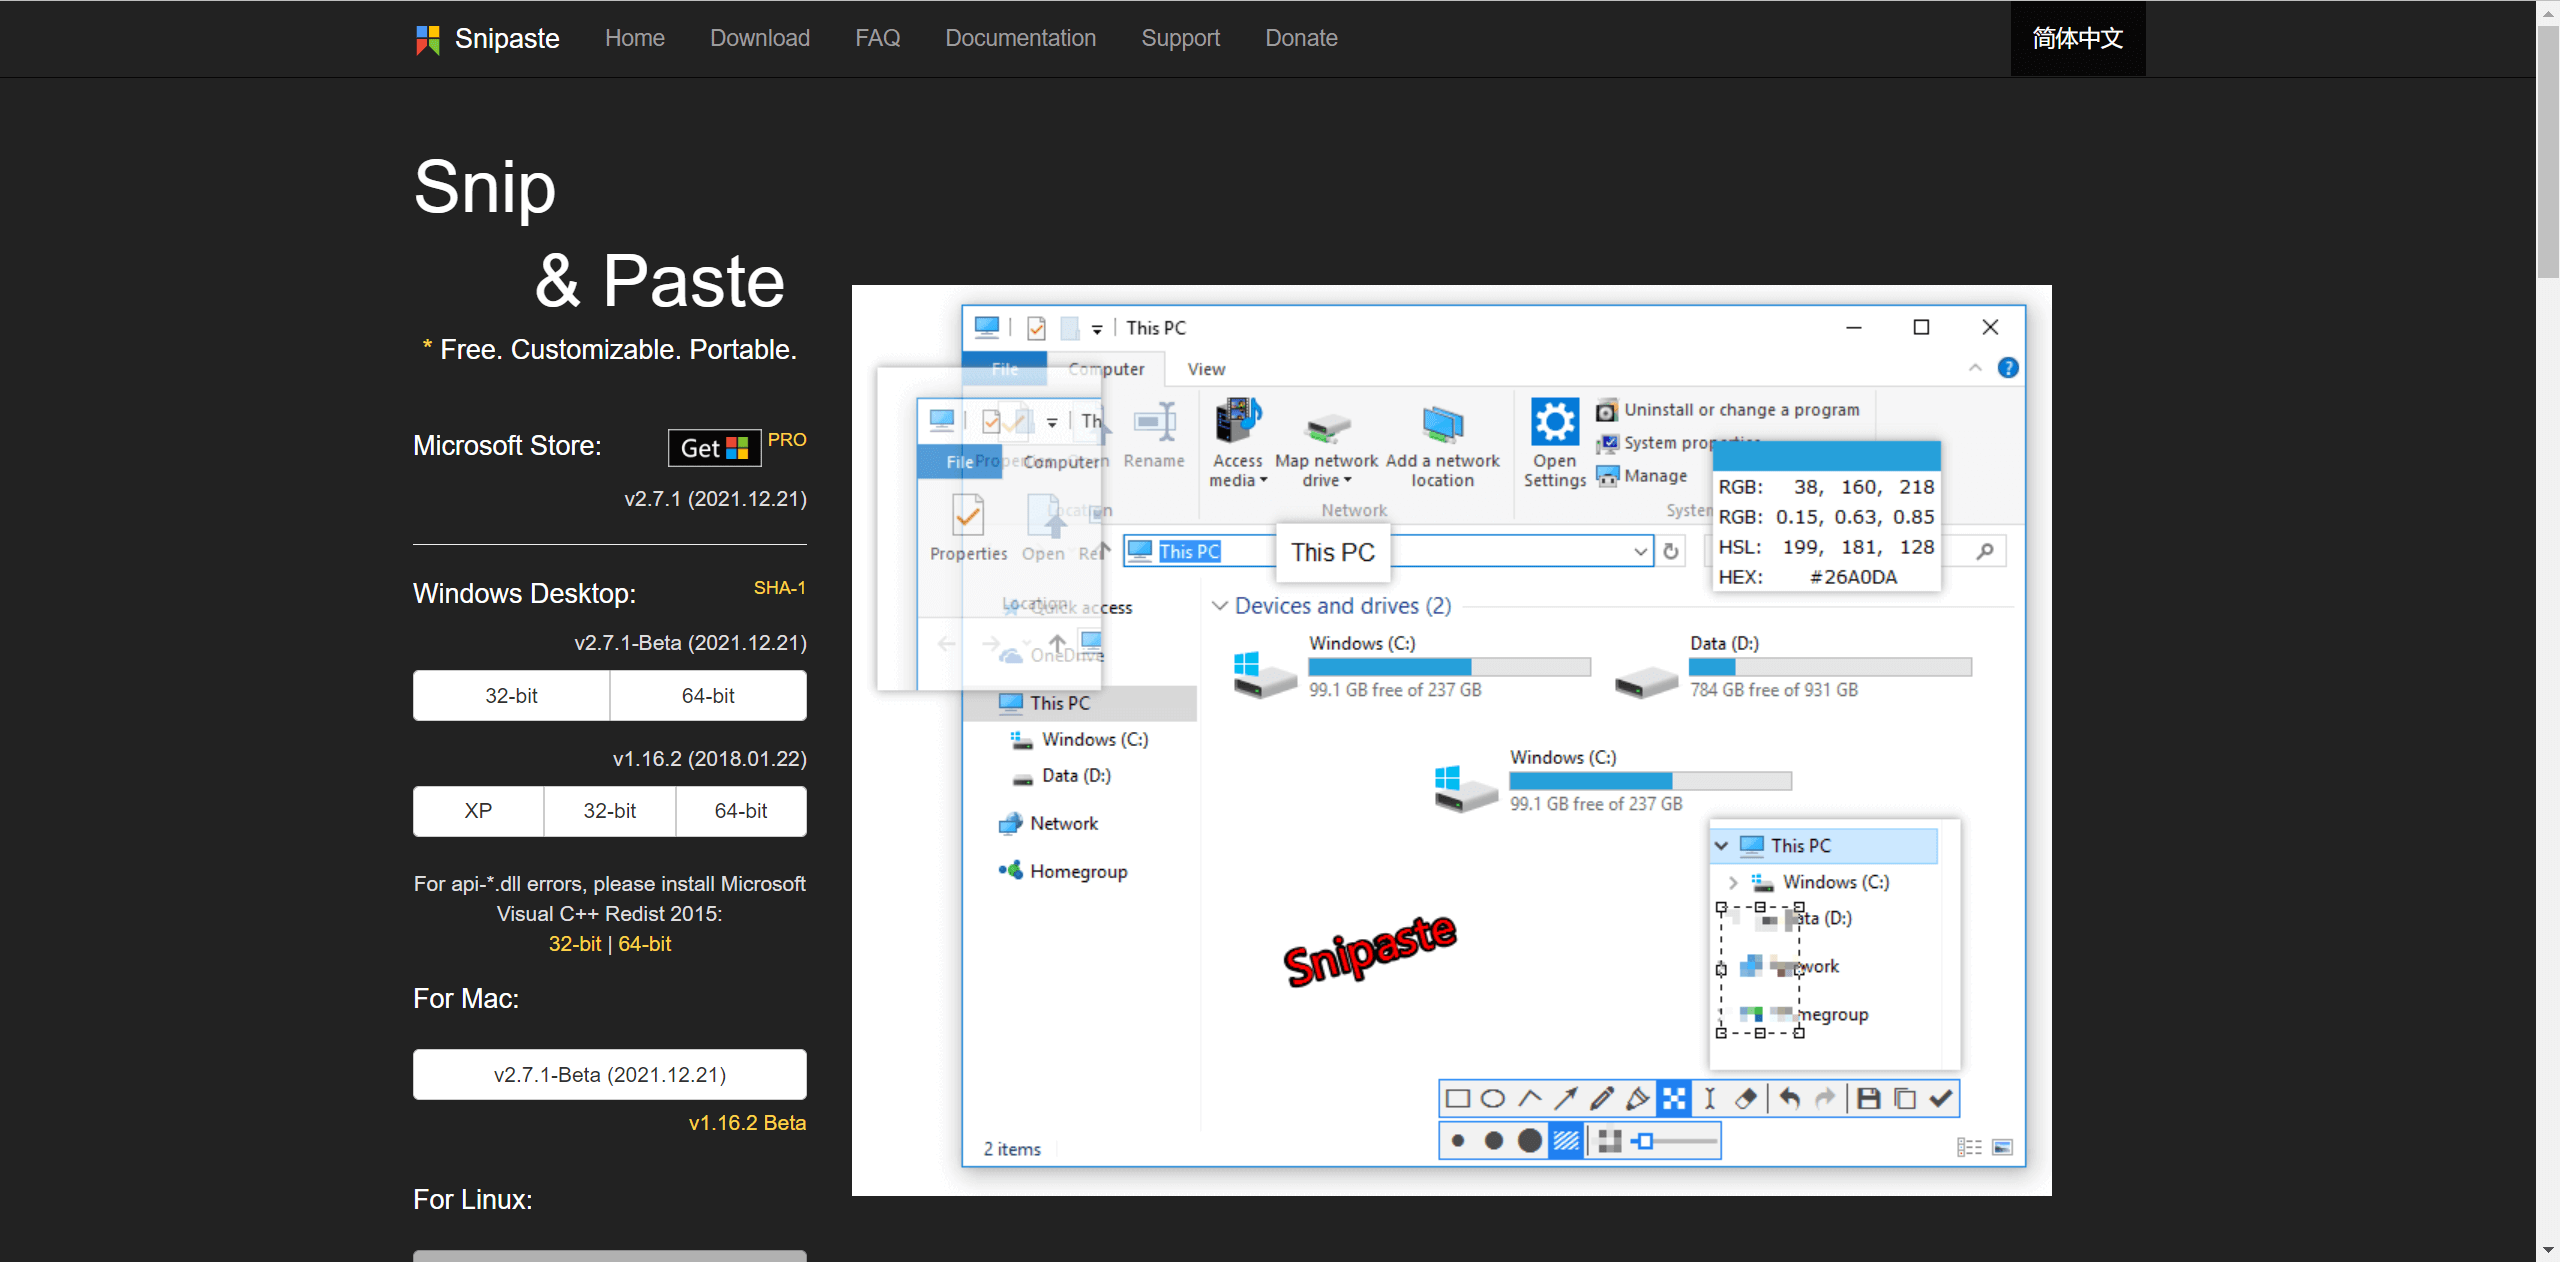
Task: Switch language with 简体中文 button
Action: coord(2077,38)
